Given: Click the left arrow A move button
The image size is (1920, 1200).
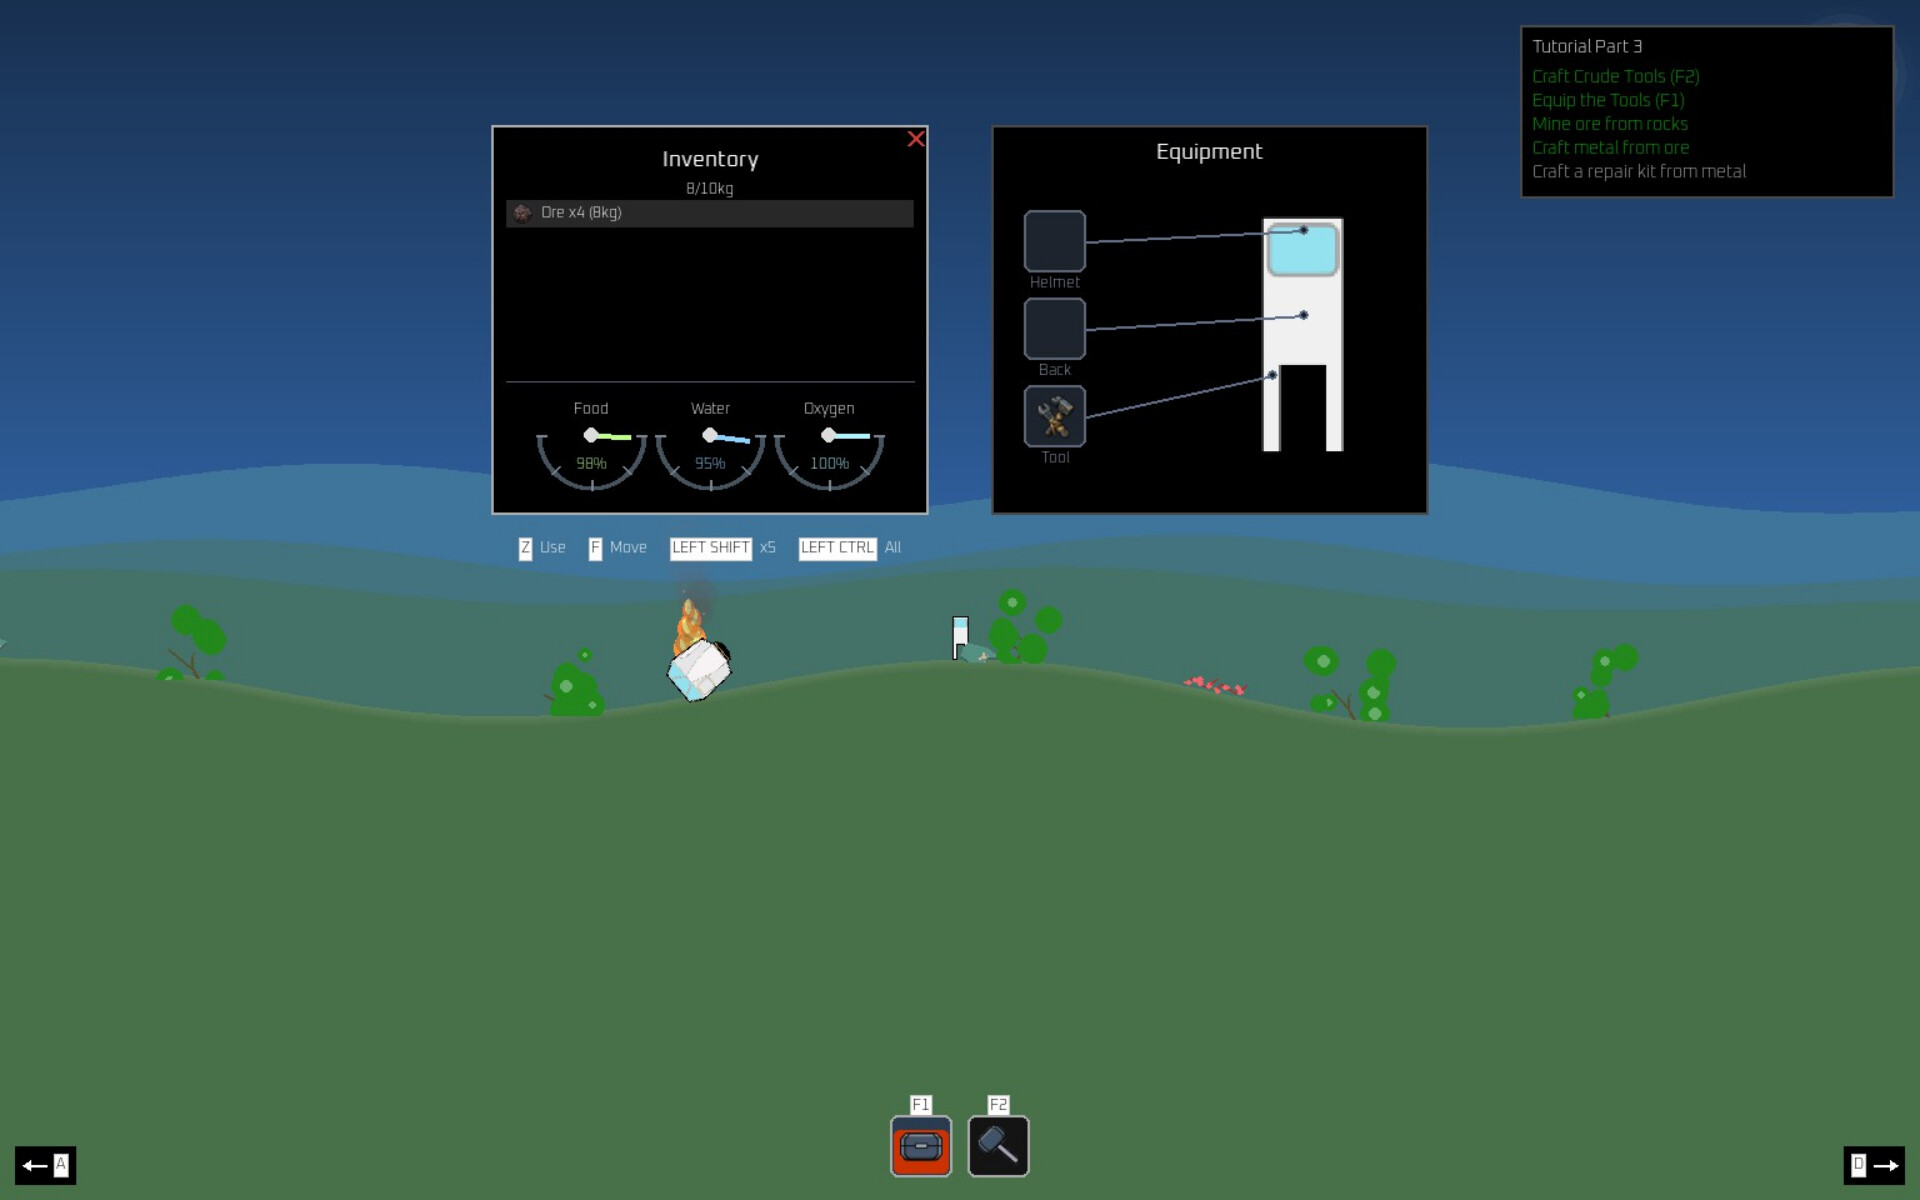Looking at the screenshot, I should (x=45, y=1165).
